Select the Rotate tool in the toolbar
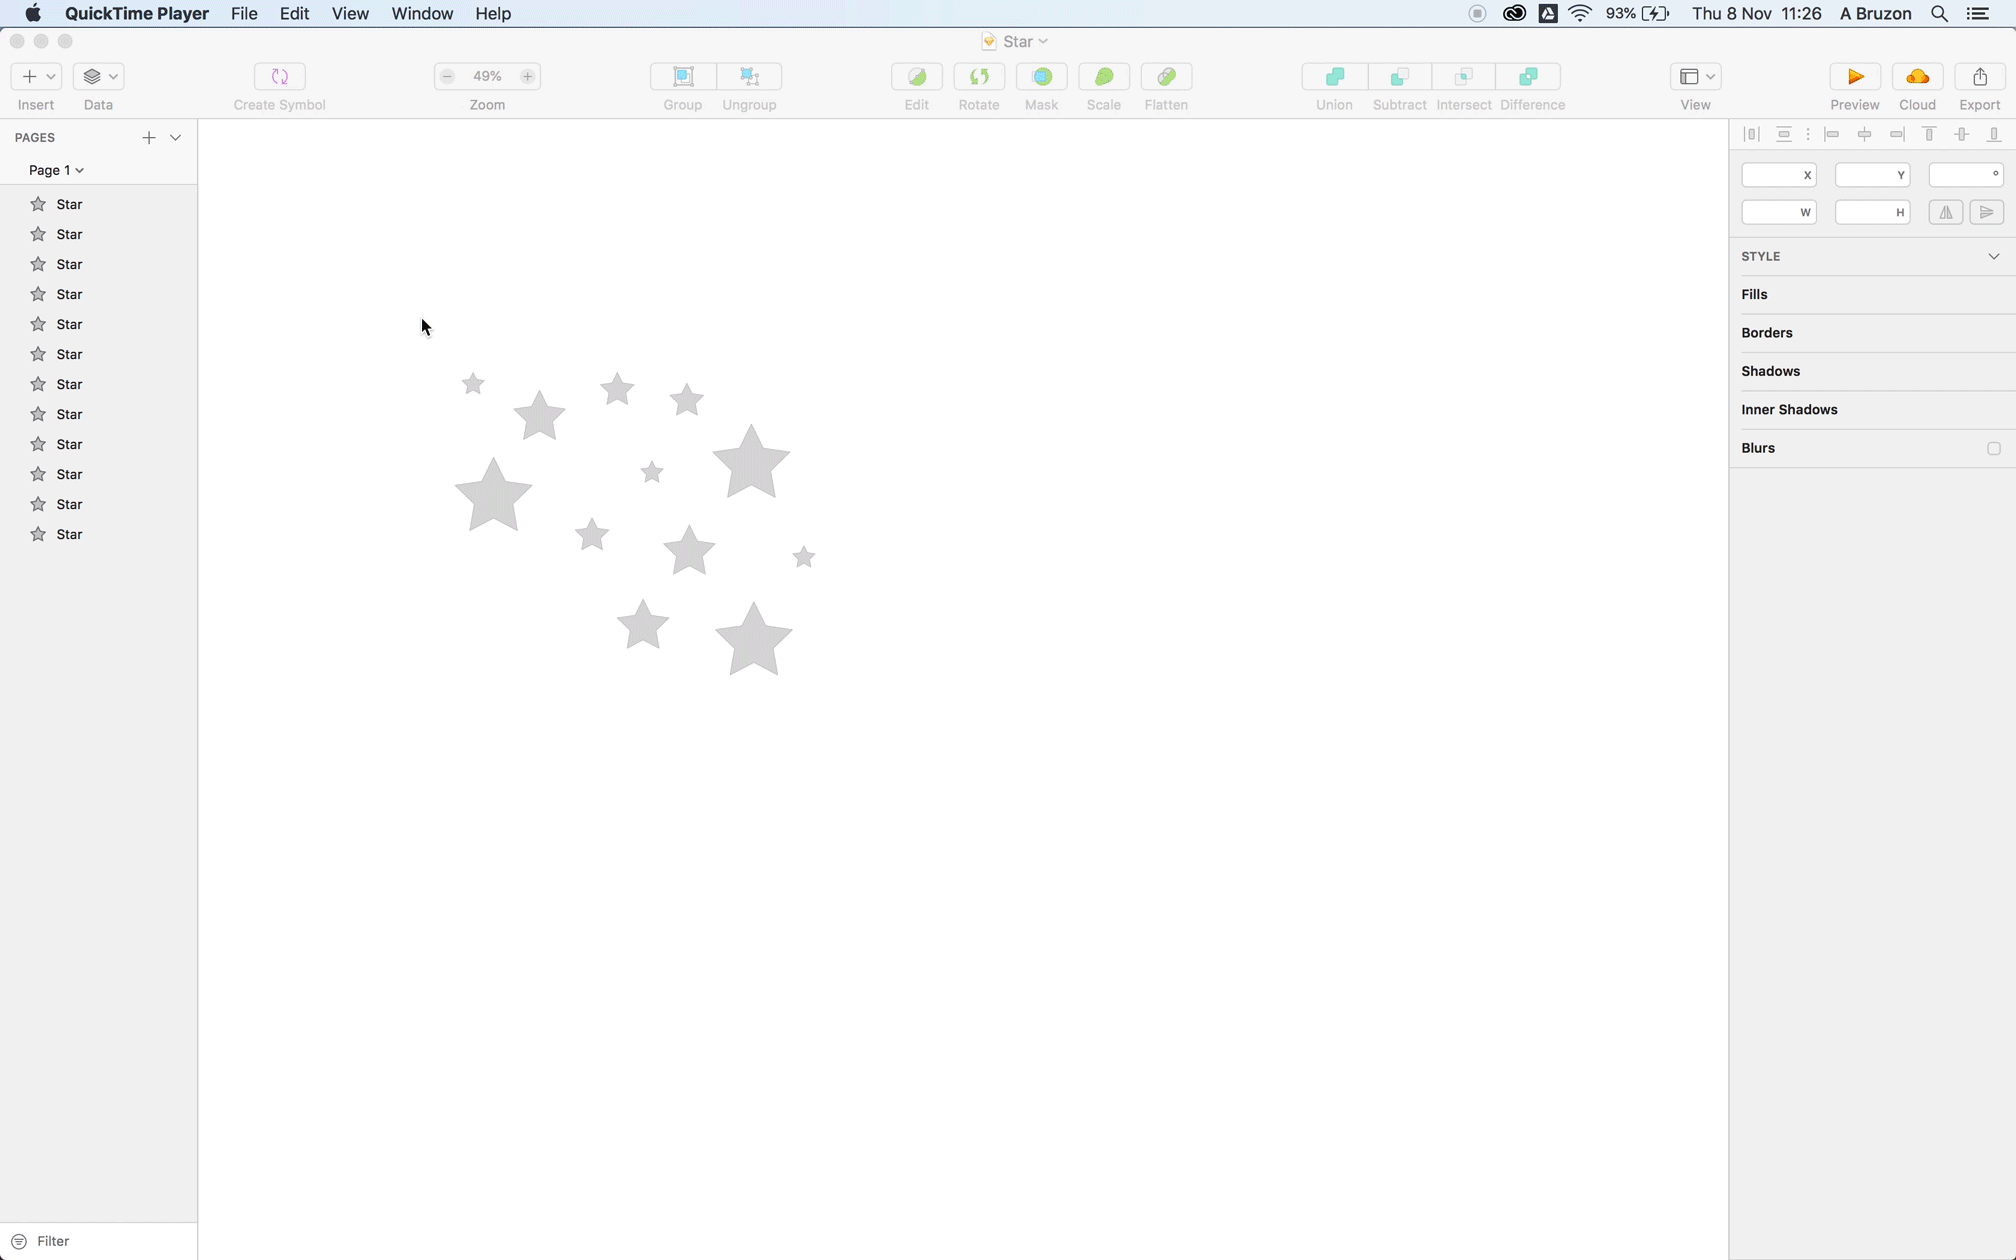Image resolution: width=2016 pixels, height=1260 pixels. point(979,77)
